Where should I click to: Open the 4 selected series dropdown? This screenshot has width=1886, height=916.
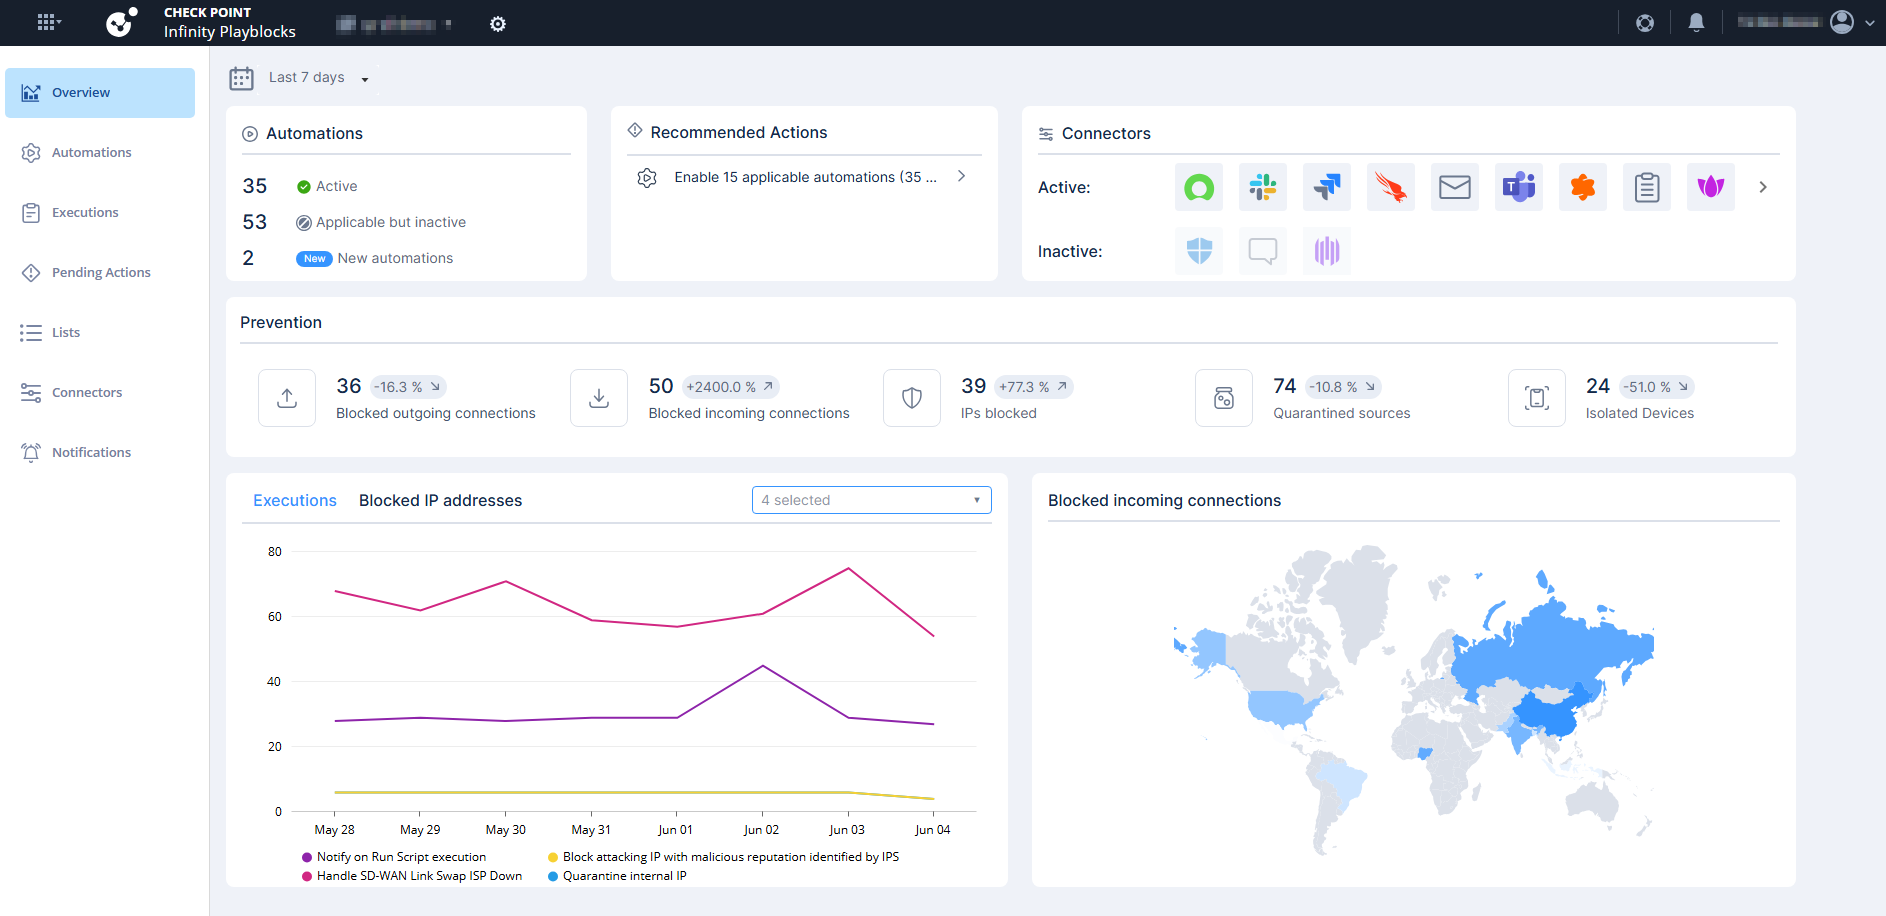(x=872, y=500)
